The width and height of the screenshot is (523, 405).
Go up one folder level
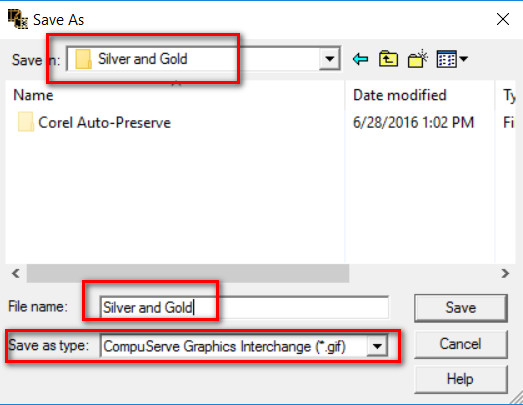coord(388,59)
